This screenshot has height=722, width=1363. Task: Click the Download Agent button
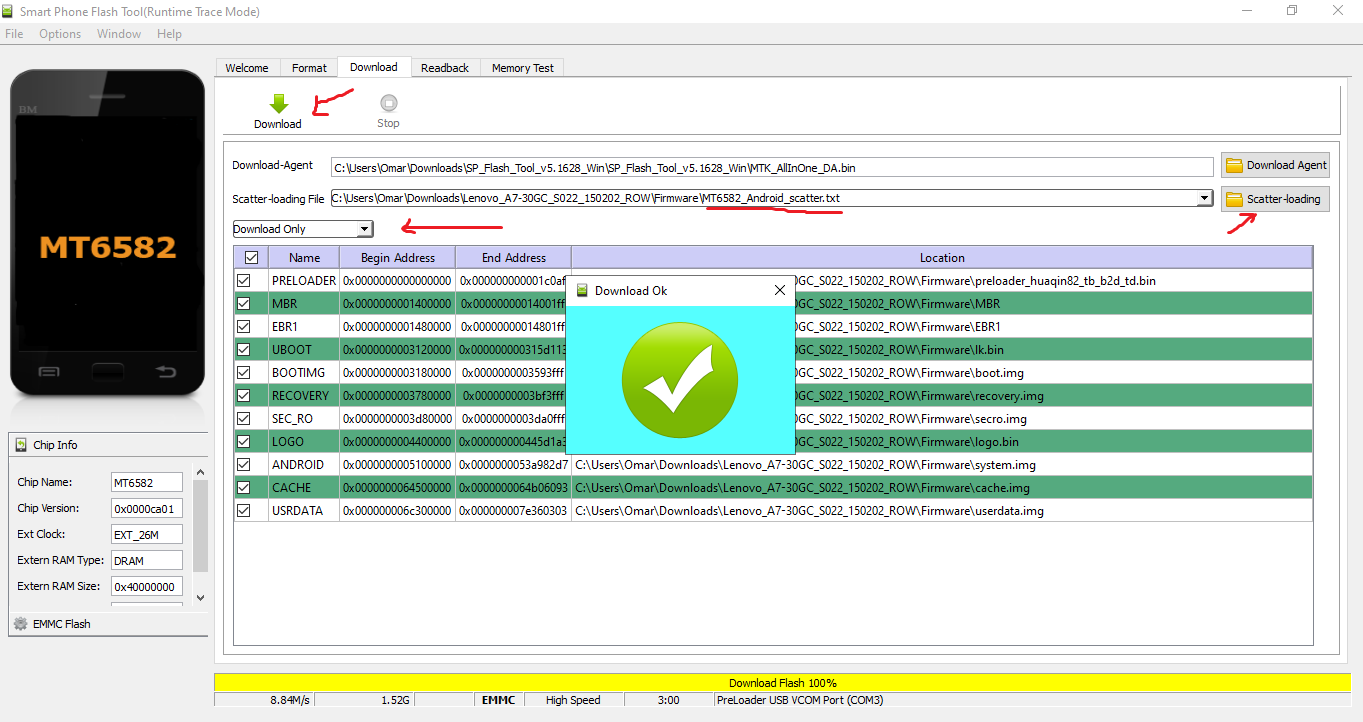[1275, 165]
